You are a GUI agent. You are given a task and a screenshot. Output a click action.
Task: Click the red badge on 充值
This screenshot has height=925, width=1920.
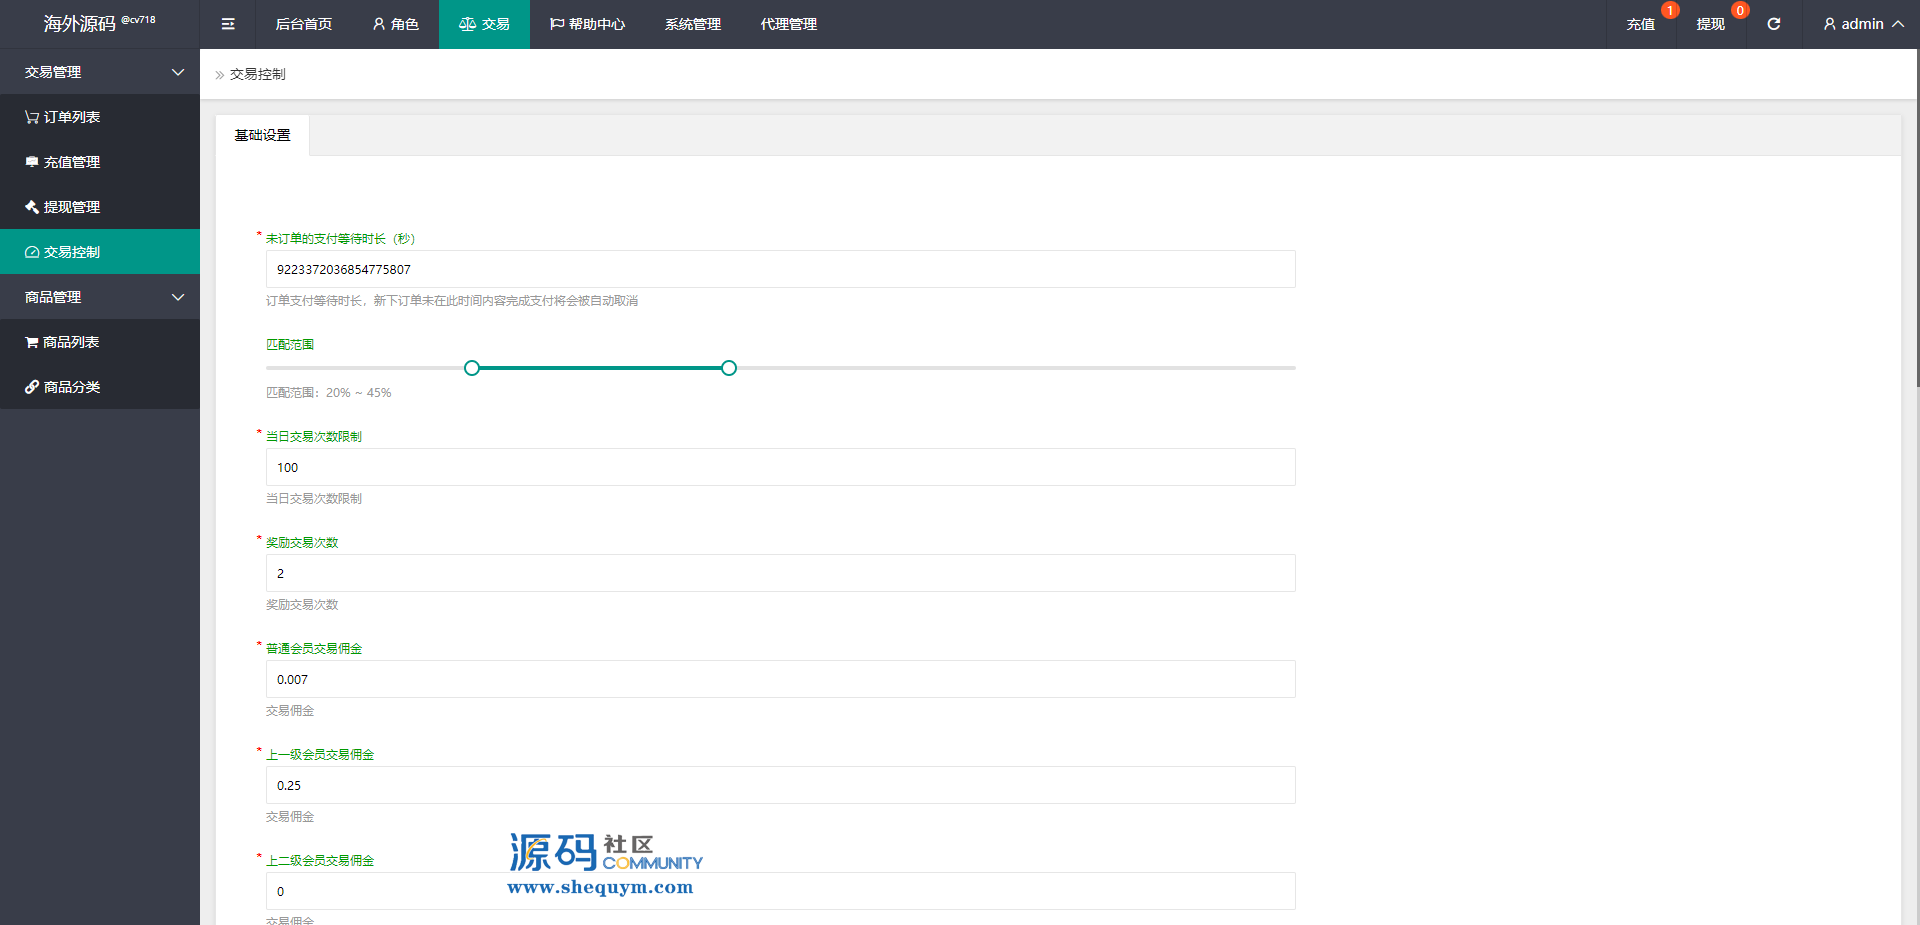[1670, 10]
